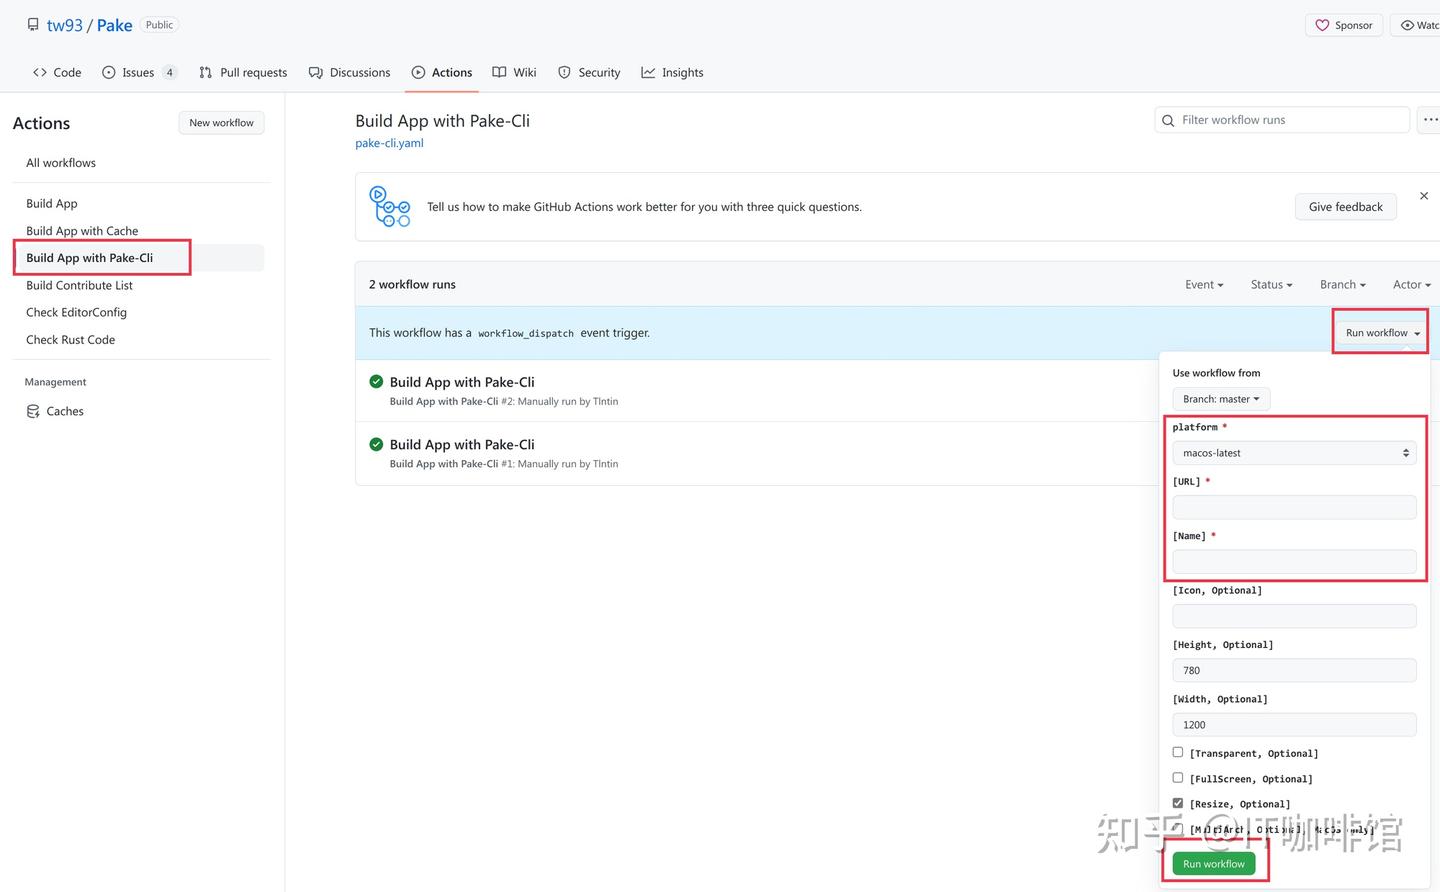Open Caches via the database icon
The width and height of the screenshot is (1440, 892).
click(34, 411)
